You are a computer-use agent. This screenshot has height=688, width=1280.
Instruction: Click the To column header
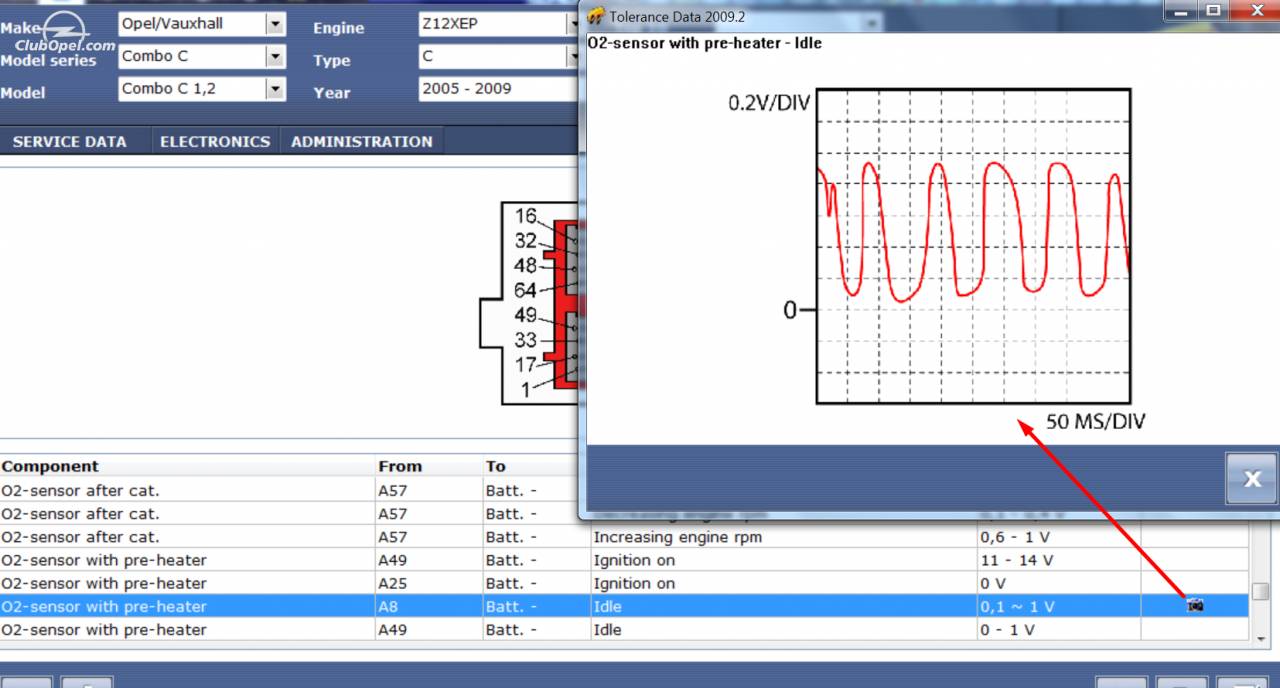(x=496, y=466)
